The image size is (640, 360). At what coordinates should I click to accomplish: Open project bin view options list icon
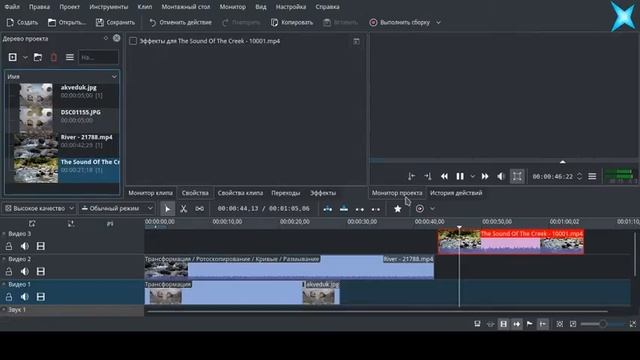coord(70,57)
